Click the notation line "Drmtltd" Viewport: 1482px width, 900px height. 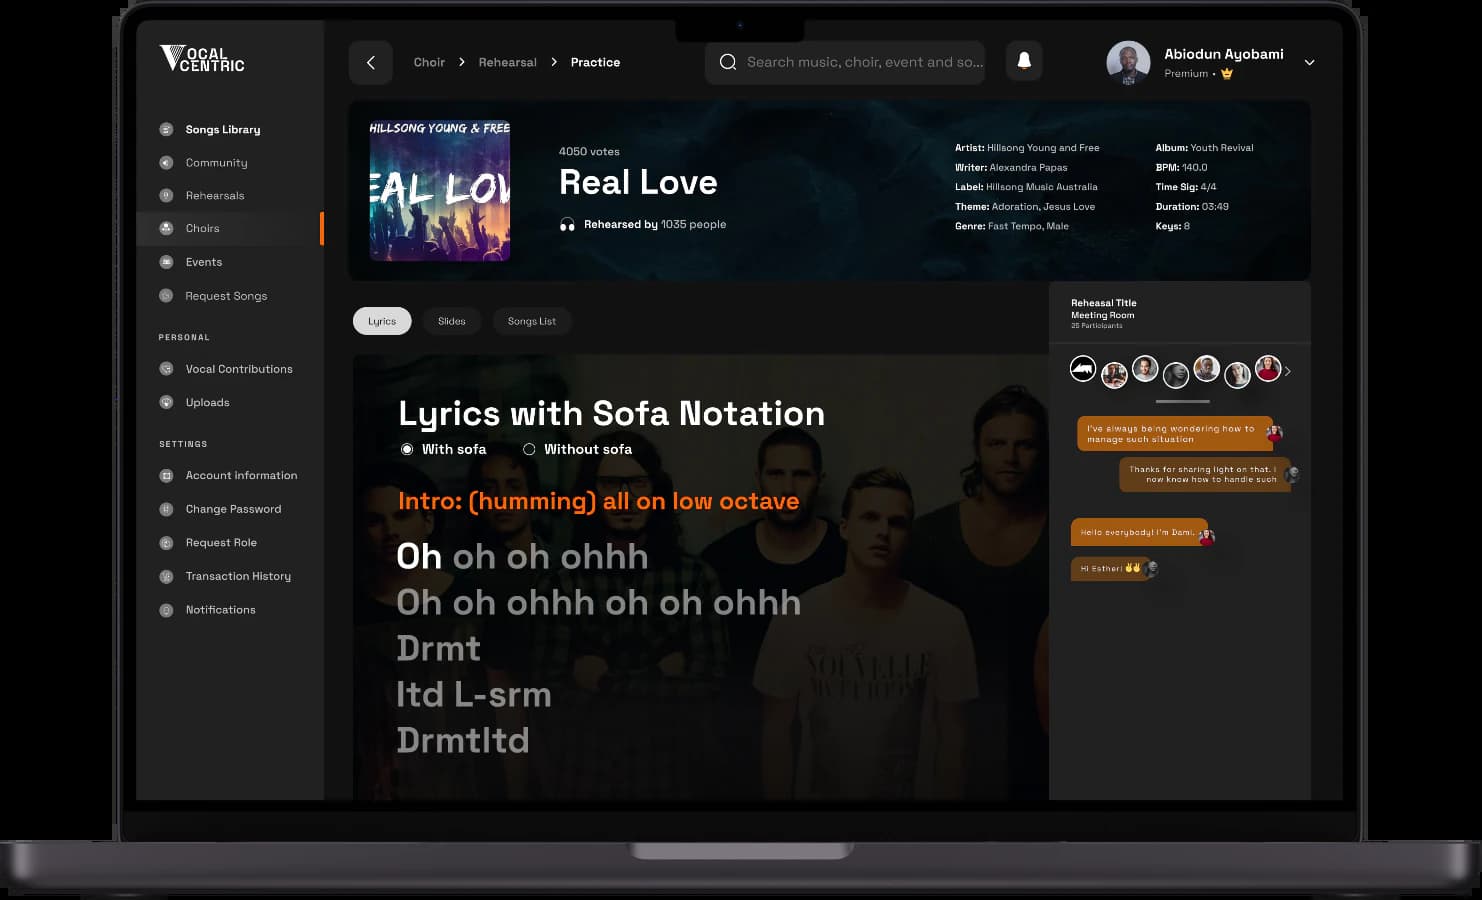click(x=462, y=740)
